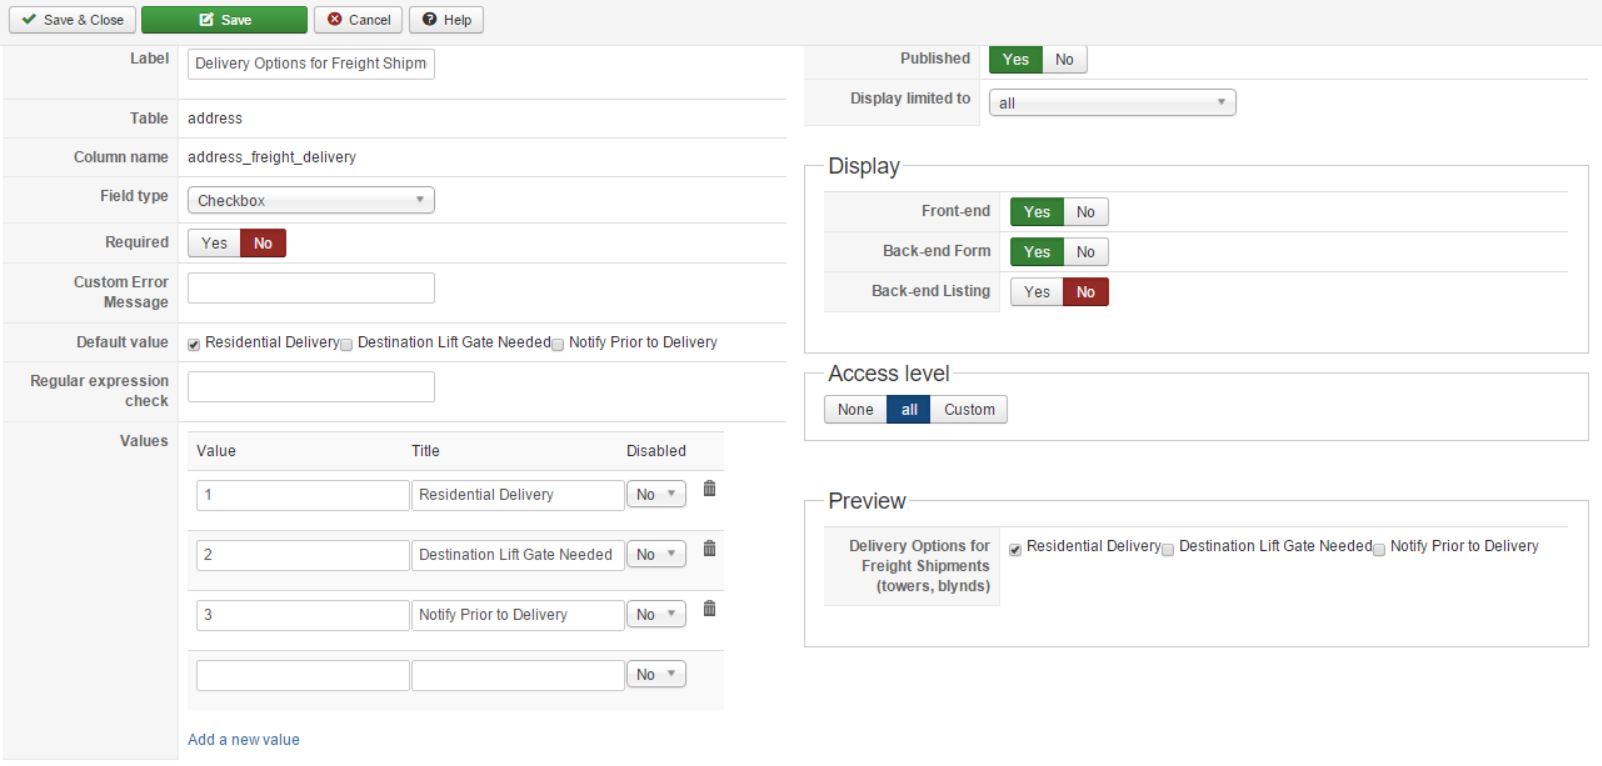Toggle Residential Delivery default value checkbox
Image resolution: width=1602 pixels, height=766 pixels.
194,345
